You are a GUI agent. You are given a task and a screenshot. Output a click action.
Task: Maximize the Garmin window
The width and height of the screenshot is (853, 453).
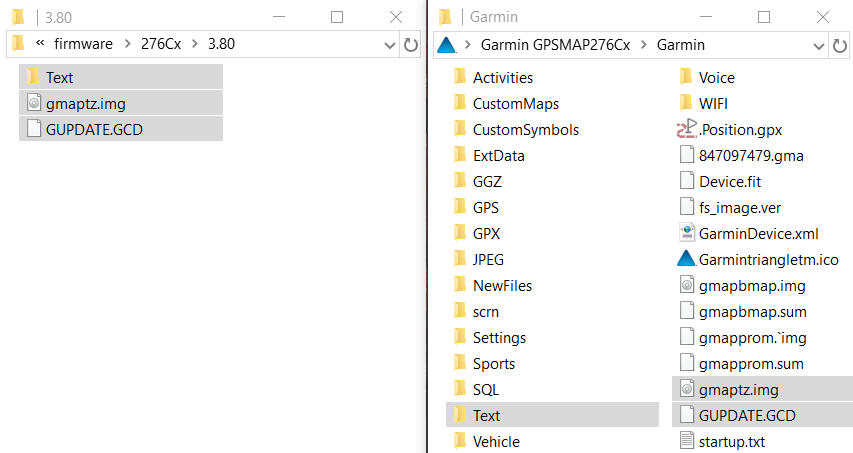(x=764, y=17)
